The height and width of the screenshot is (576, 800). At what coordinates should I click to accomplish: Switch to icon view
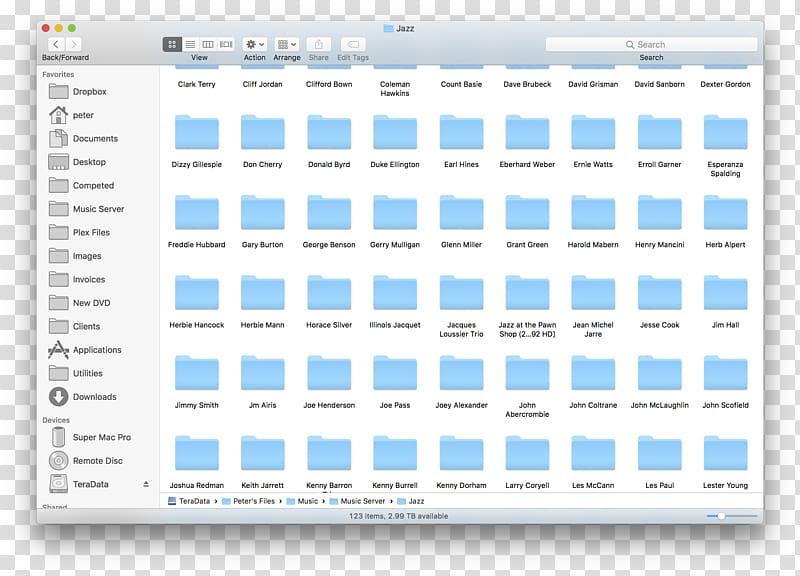[x=172, y=44]
